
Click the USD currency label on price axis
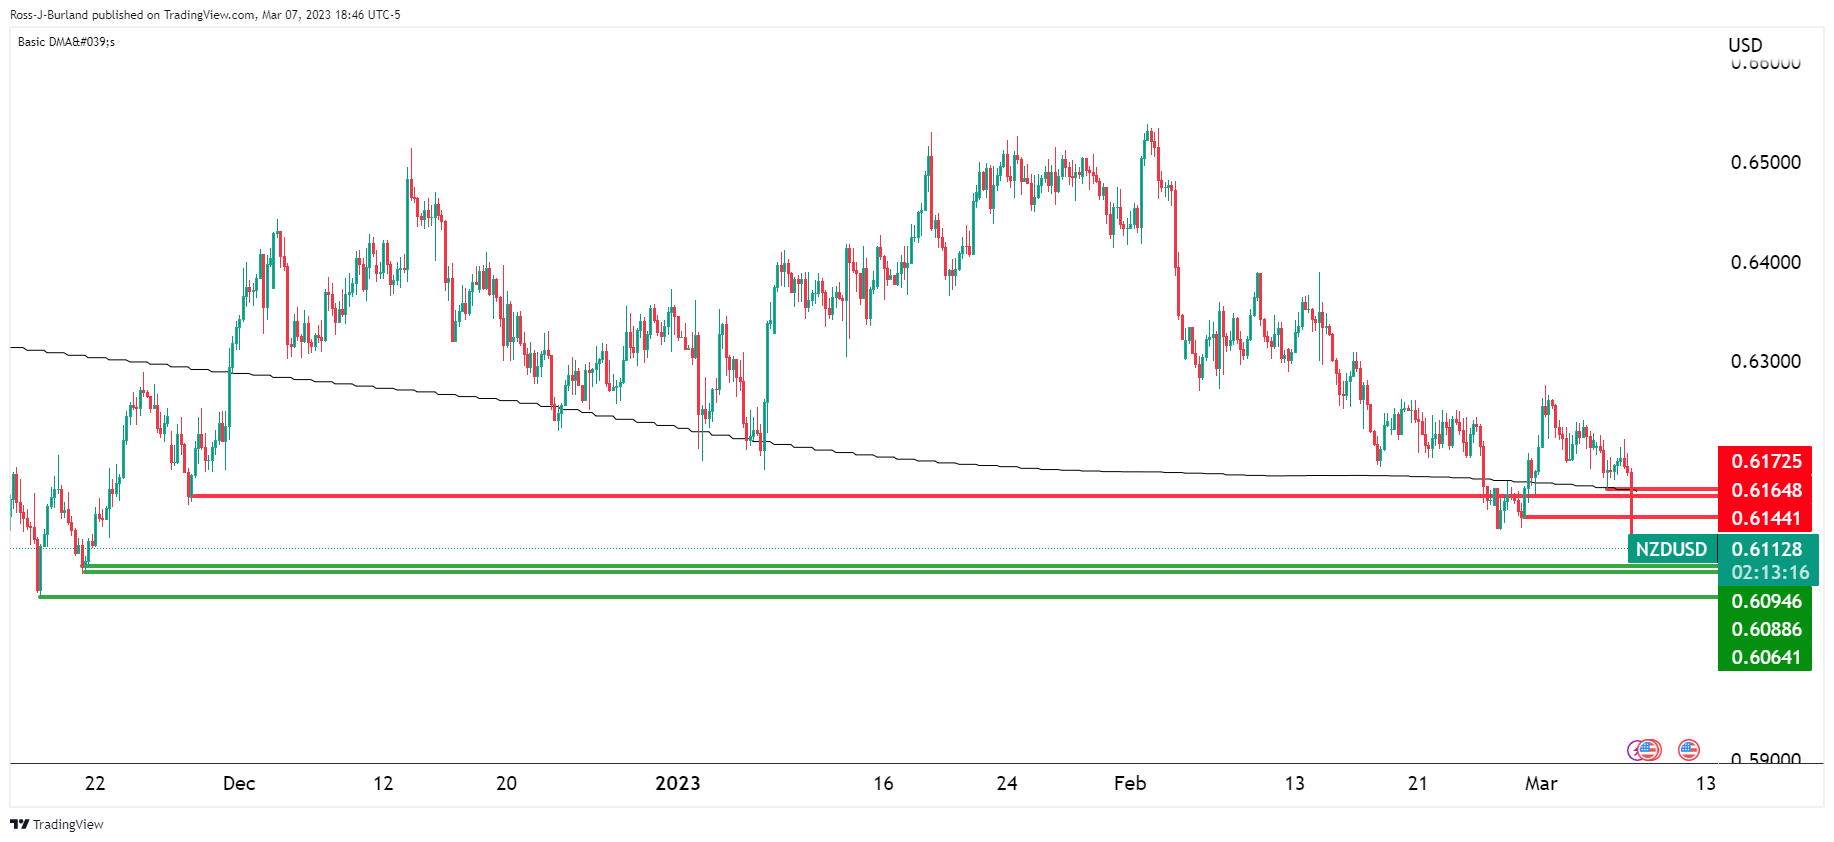point(1745,45)
